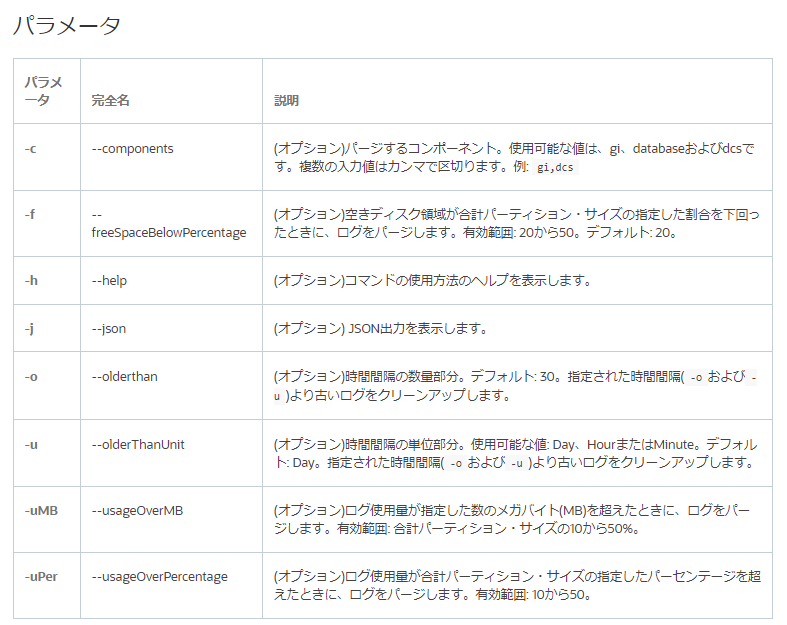Click description mentioning 有効範囲: 10から50

[x=517, y=585]
